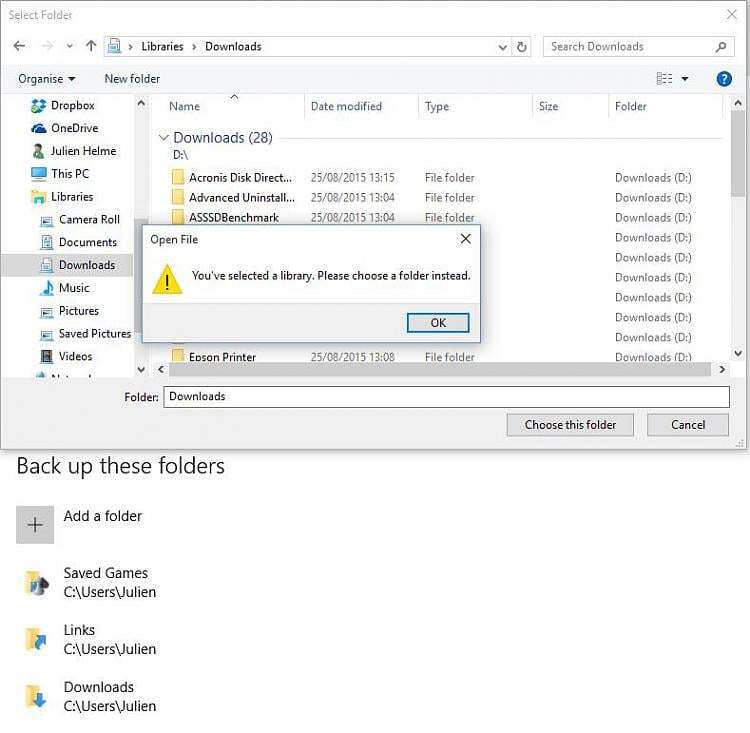The height and width of the screenshot is (733, 750).
Task: Refresh the Downloads folder view
Action: point(521,46)
